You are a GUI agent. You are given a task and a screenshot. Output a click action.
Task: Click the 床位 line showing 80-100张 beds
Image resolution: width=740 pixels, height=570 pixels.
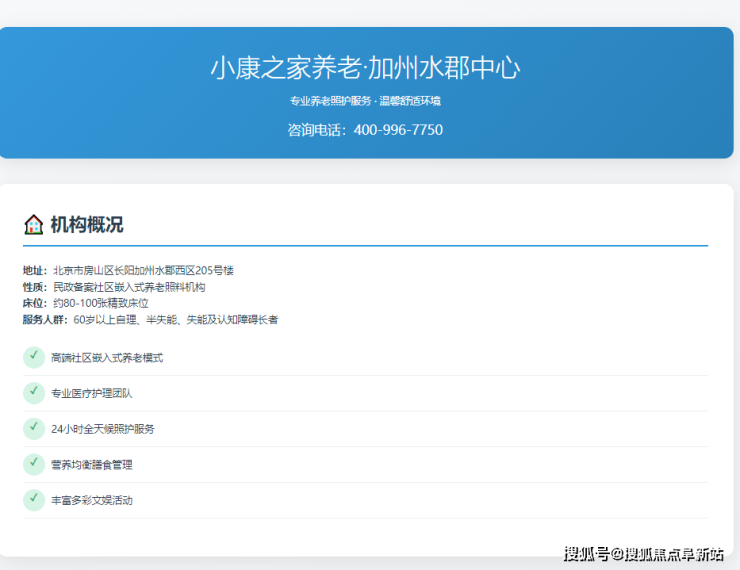click(x=86, y=303)
